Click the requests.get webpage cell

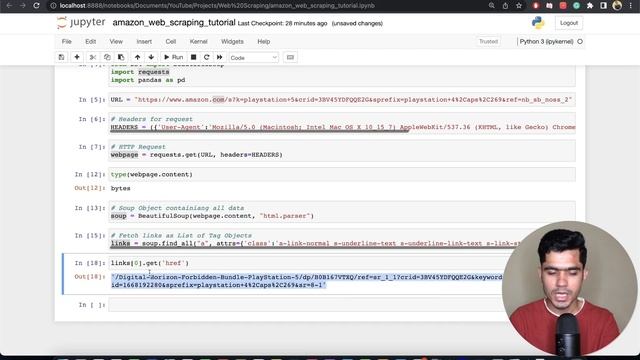[342, 151]
